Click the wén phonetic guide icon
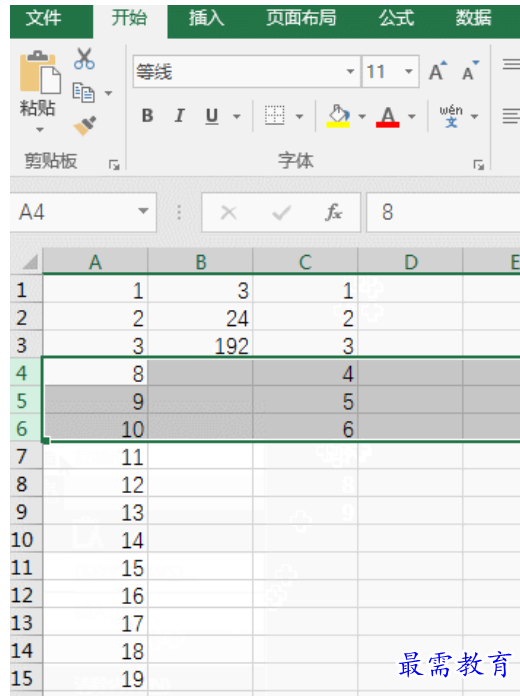 click(451, 116)
